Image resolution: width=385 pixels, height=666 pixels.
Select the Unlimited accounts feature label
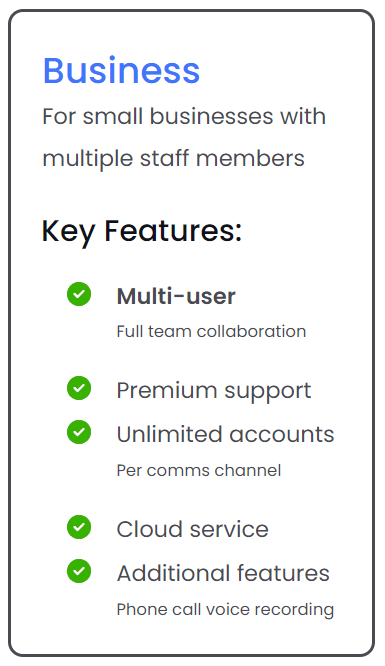pos(226,434)
